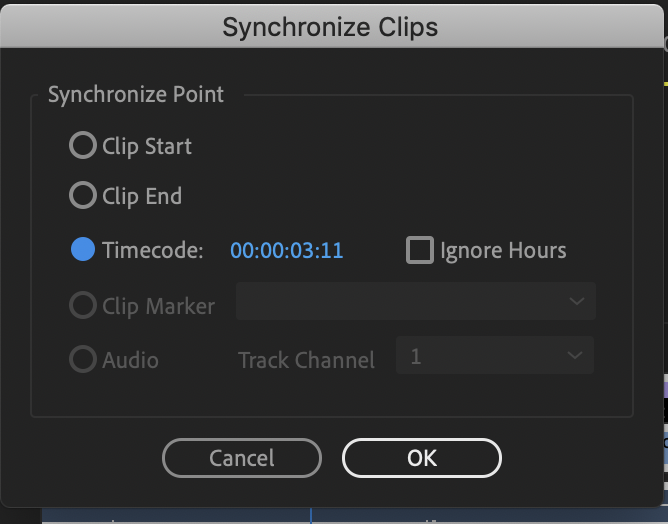Click the "Clip End" text label
Screen dimensions: 668x524
tap(142, 196)
